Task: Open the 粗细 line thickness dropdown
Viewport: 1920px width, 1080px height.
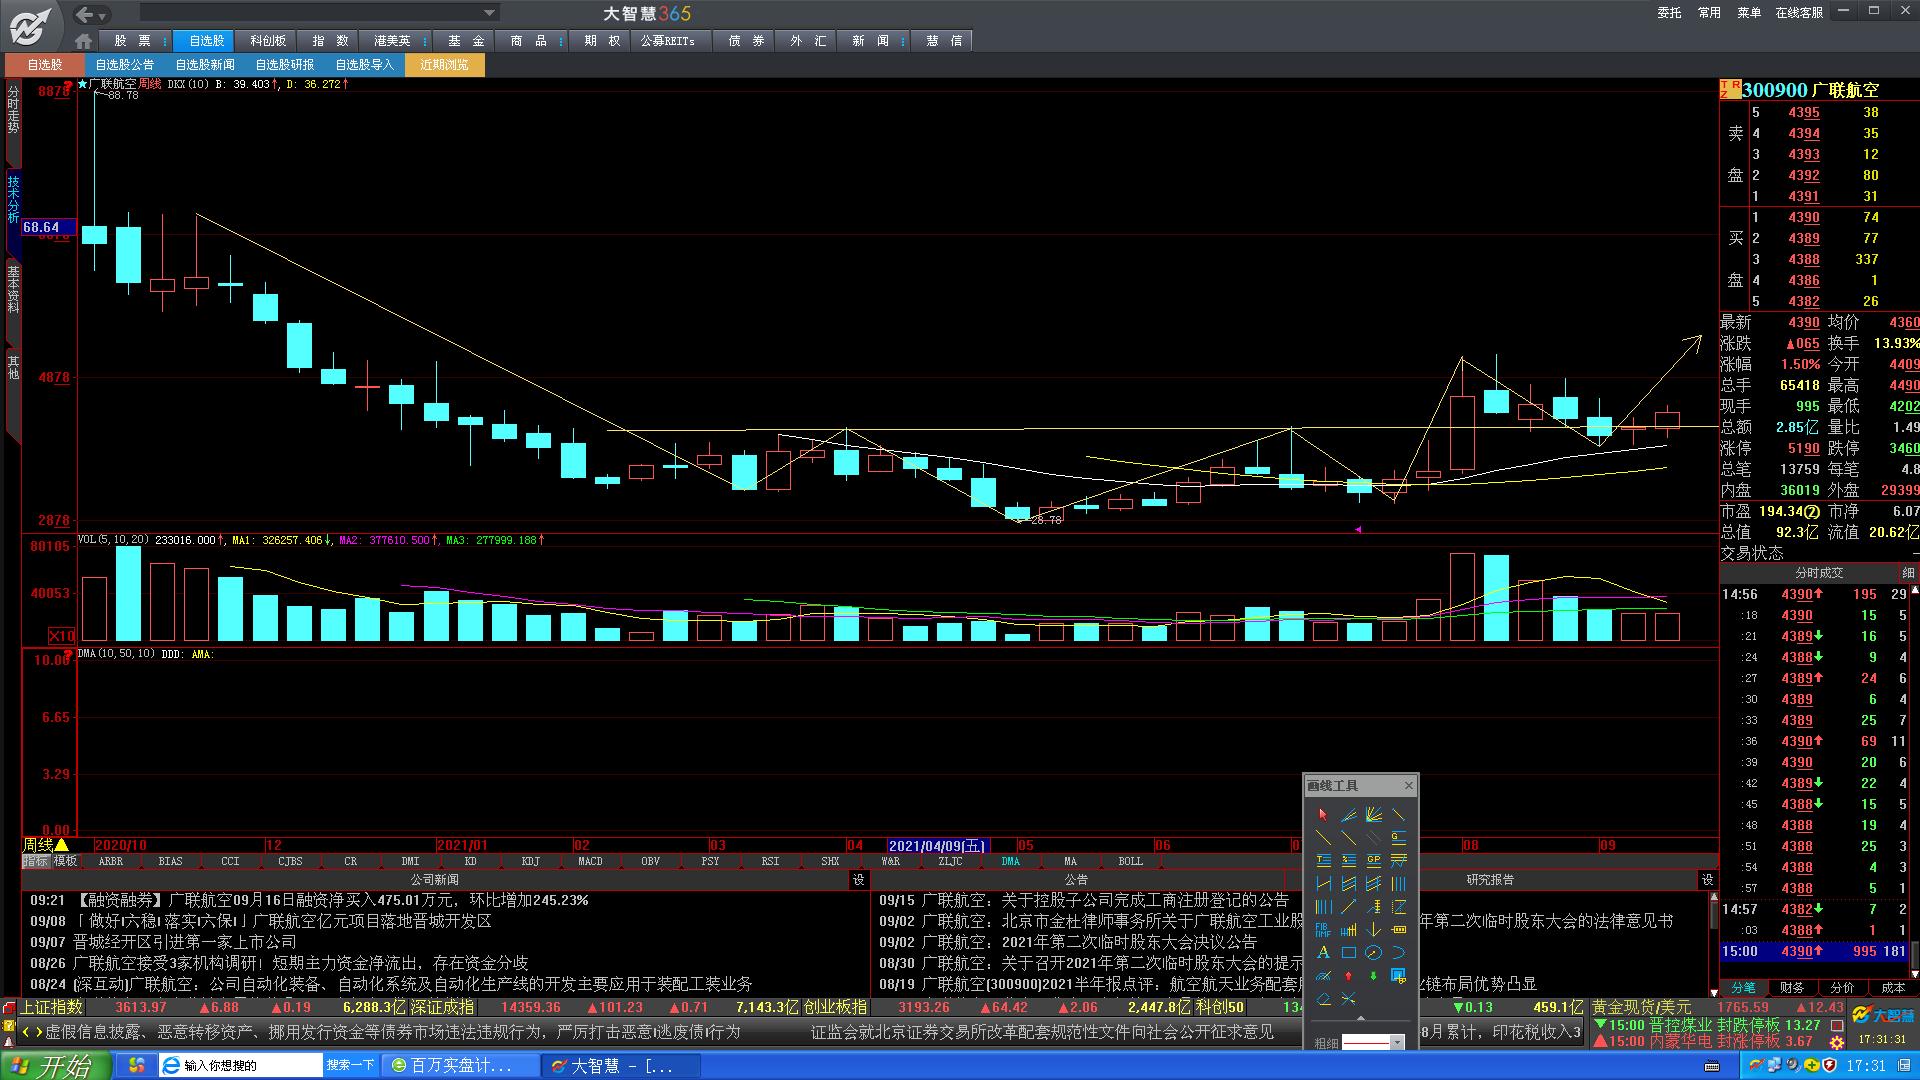Action: [x=1397, y=1043]
